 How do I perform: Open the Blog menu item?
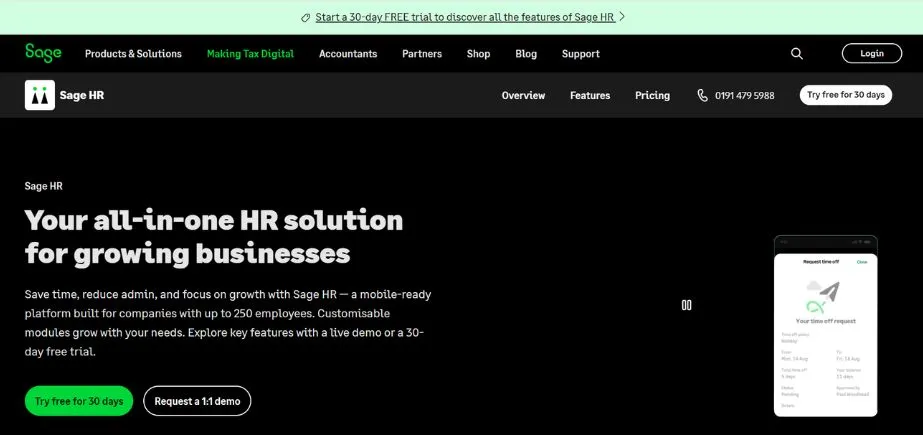[526, 54]
